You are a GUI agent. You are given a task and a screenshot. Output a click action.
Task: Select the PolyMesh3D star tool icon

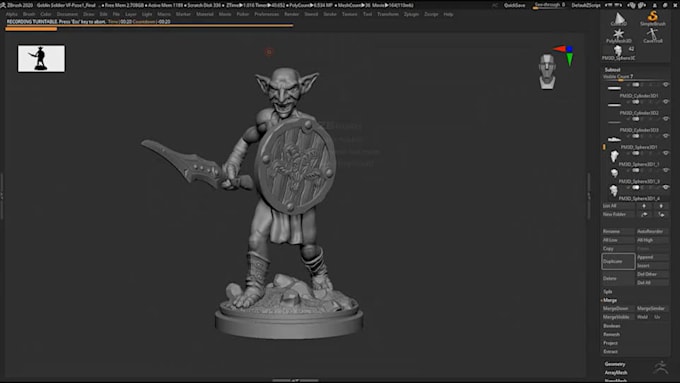[618, 35]
